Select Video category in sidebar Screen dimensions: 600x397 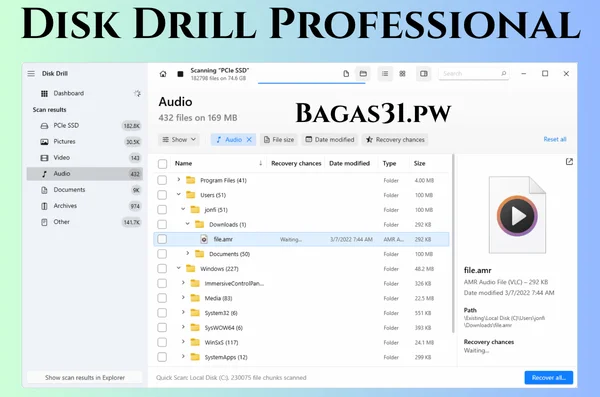85,158
